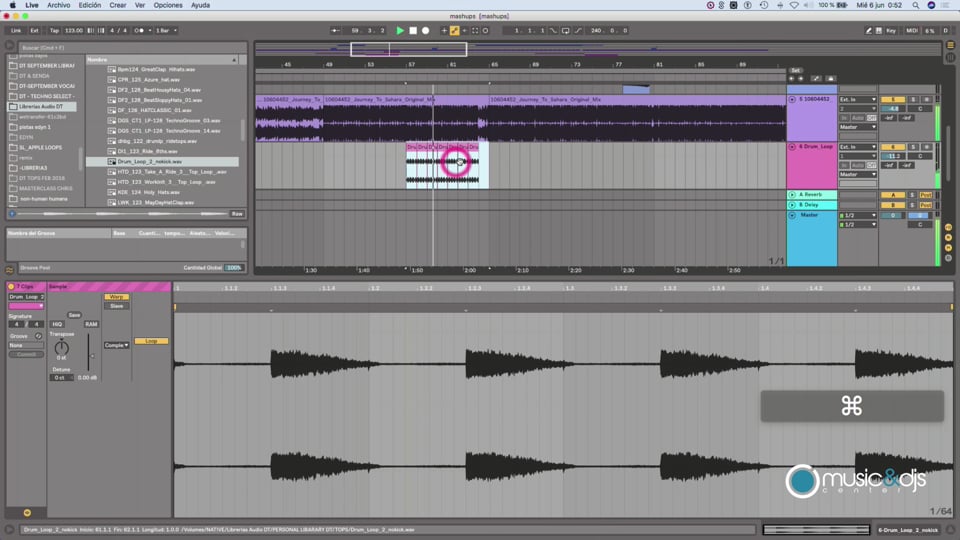Open the Archivo menu
The image size is (960, 540).
point(59,5)
